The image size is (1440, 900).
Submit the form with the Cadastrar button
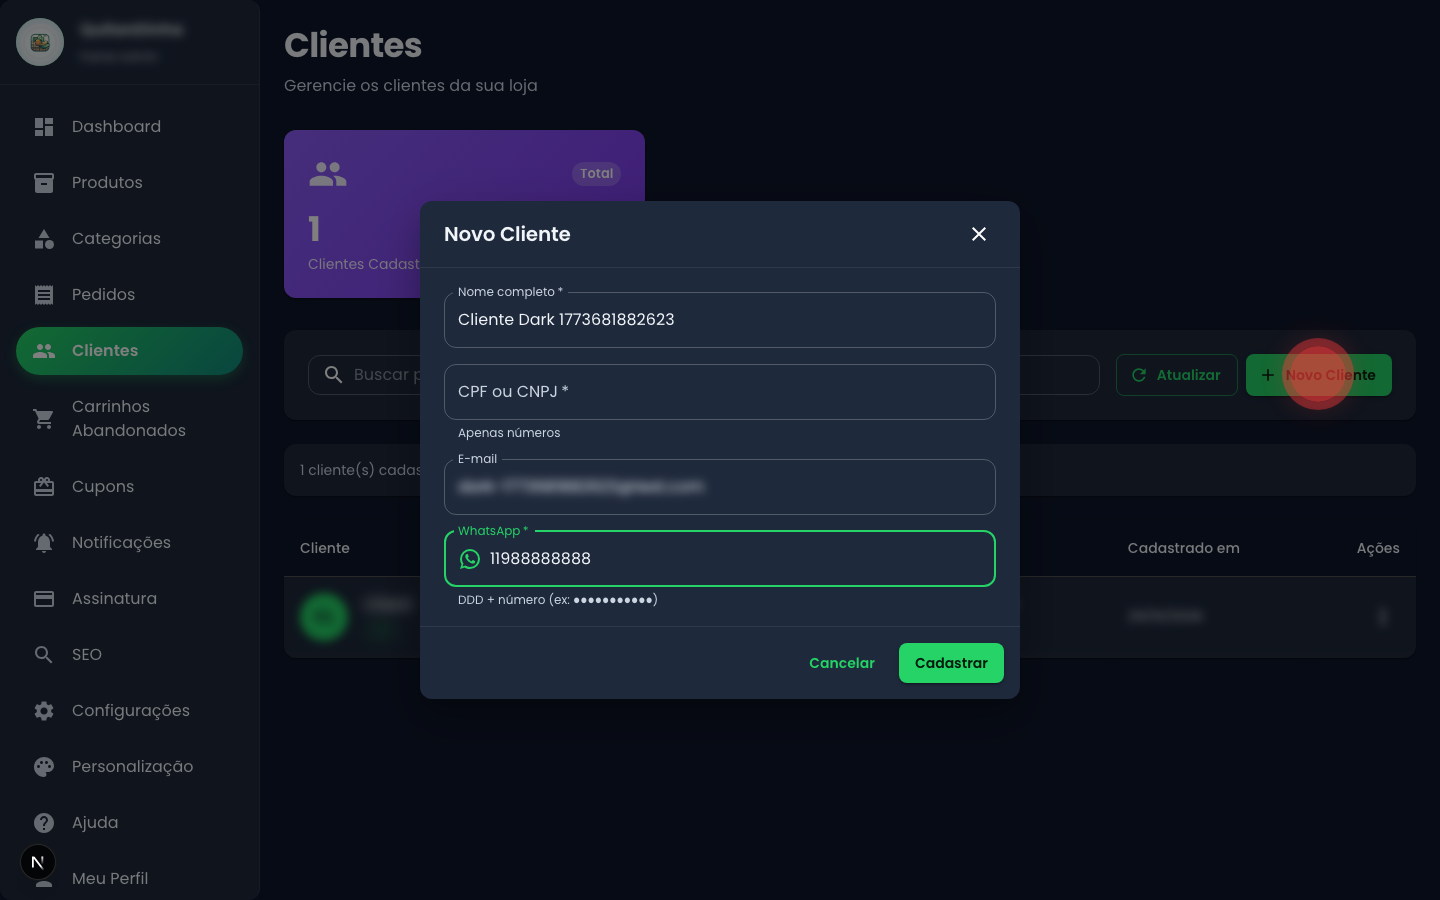(951, 663)
